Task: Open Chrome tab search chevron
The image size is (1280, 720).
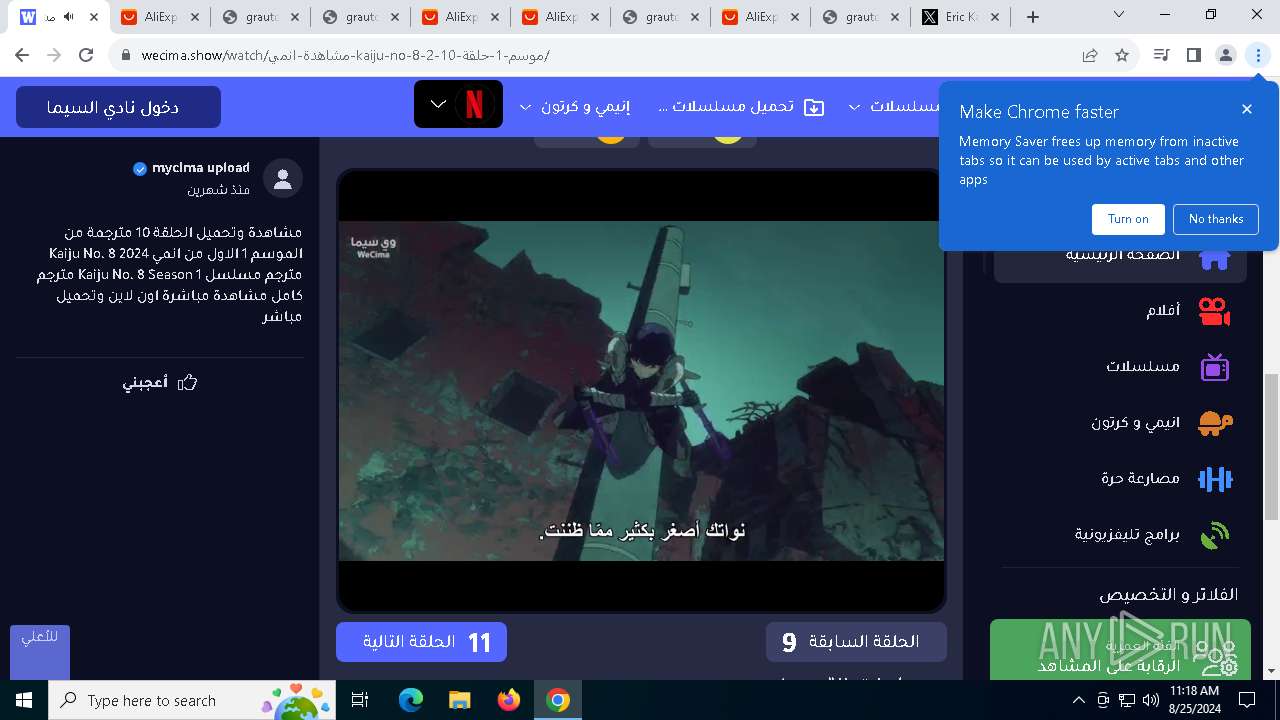Action: [1119, 15]
